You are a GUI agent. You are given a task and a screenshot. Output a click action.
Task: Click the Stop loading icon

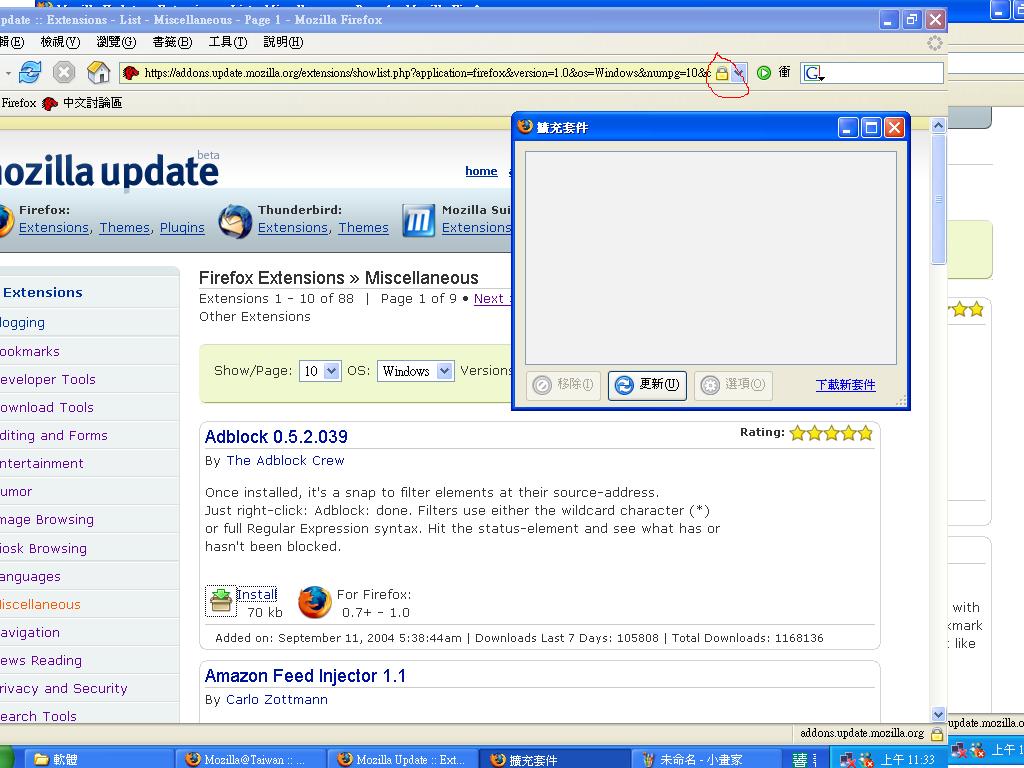click(63, 72)
